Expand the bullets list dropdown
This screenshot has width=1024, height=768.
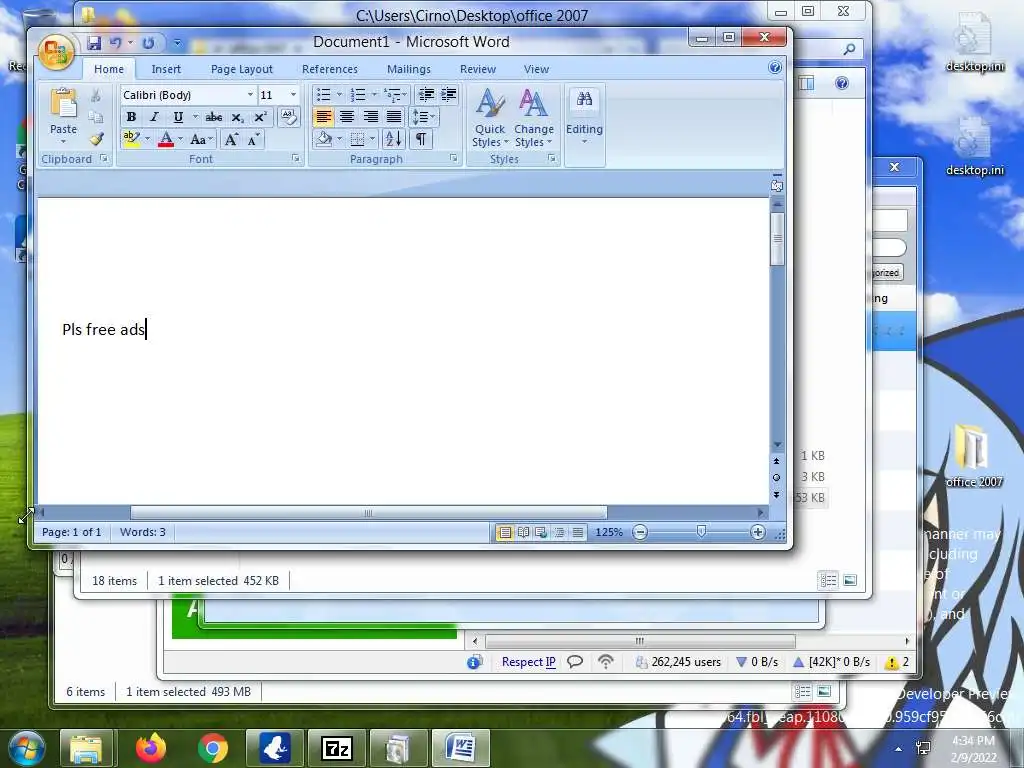point(339,95)
